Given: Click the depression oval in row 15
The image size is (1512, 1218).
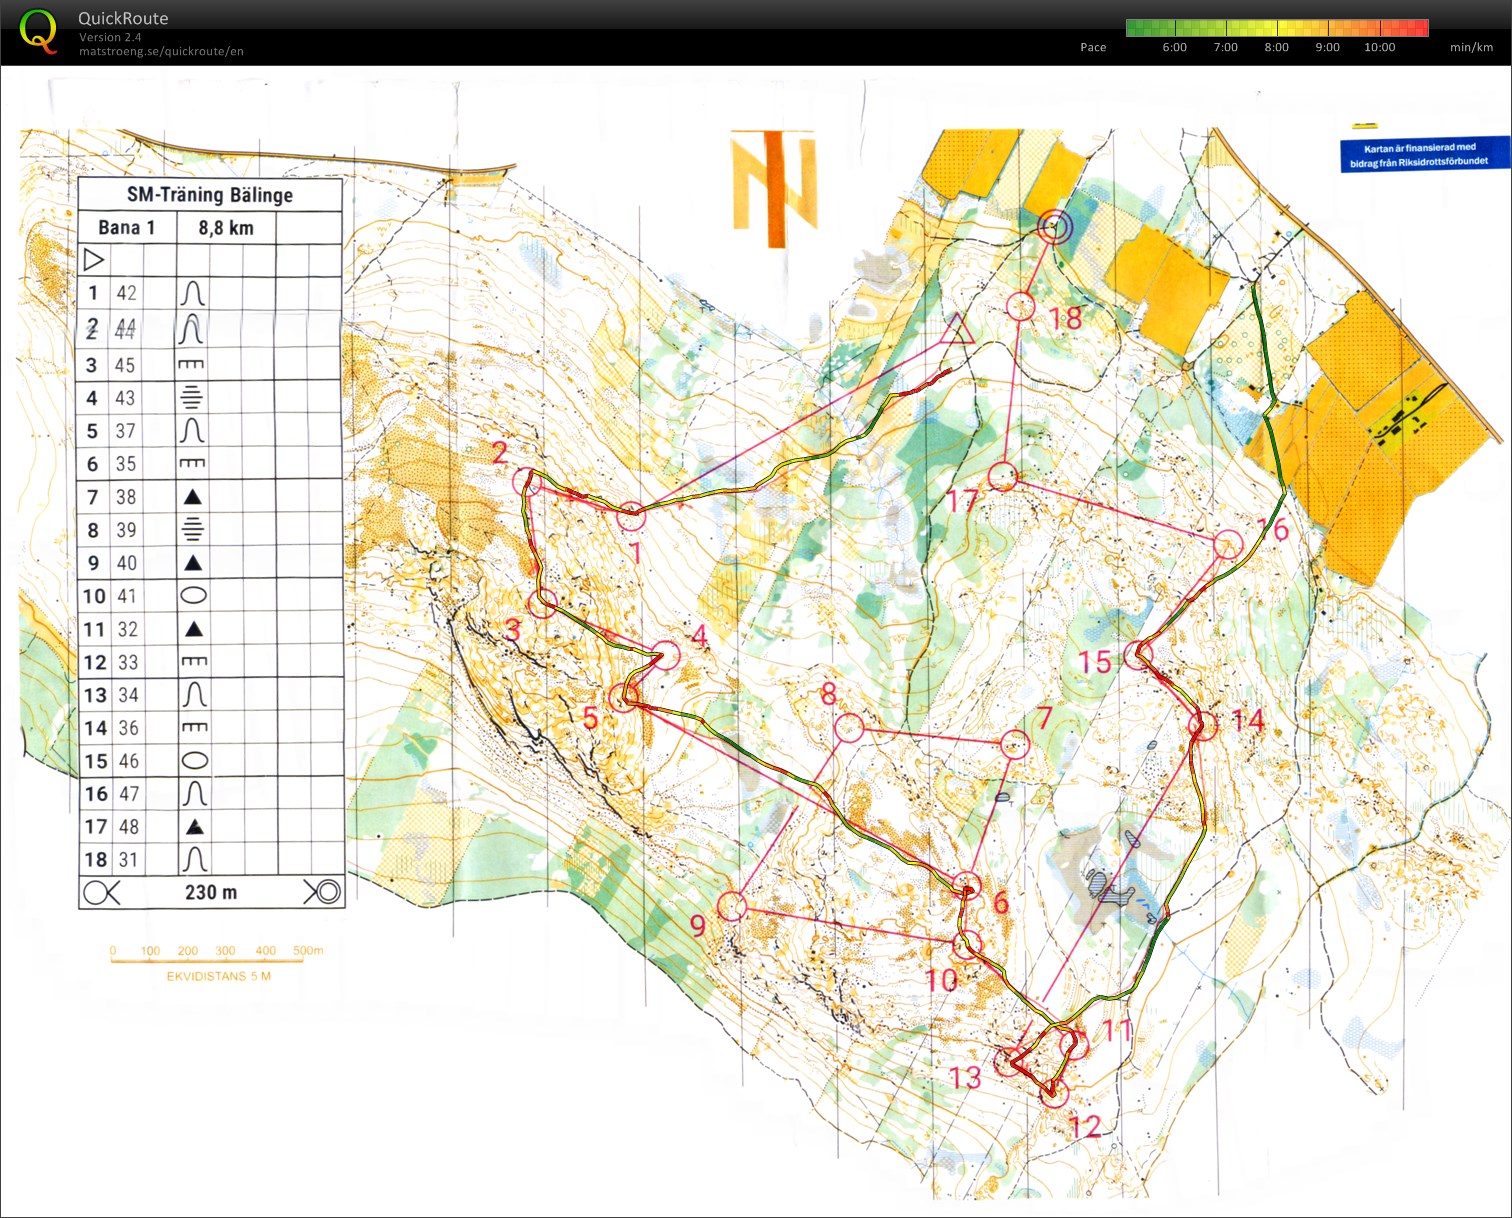Looking at the screenshot, I should pyautogui.click(x=195, y=761).
